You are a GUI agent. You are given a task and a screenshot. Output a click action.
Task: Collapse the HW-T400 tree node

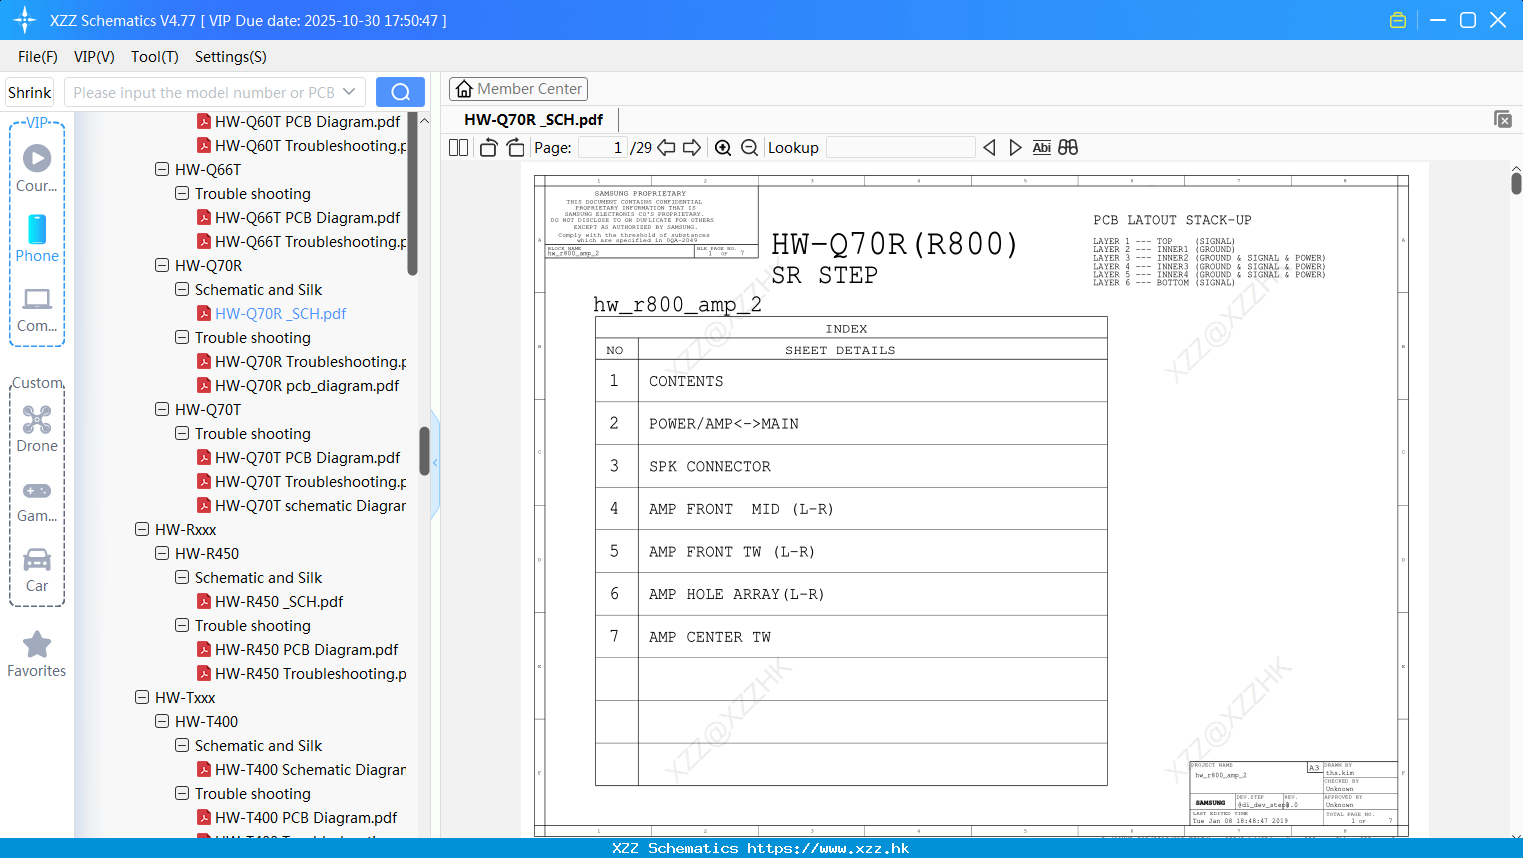(162, 722)
